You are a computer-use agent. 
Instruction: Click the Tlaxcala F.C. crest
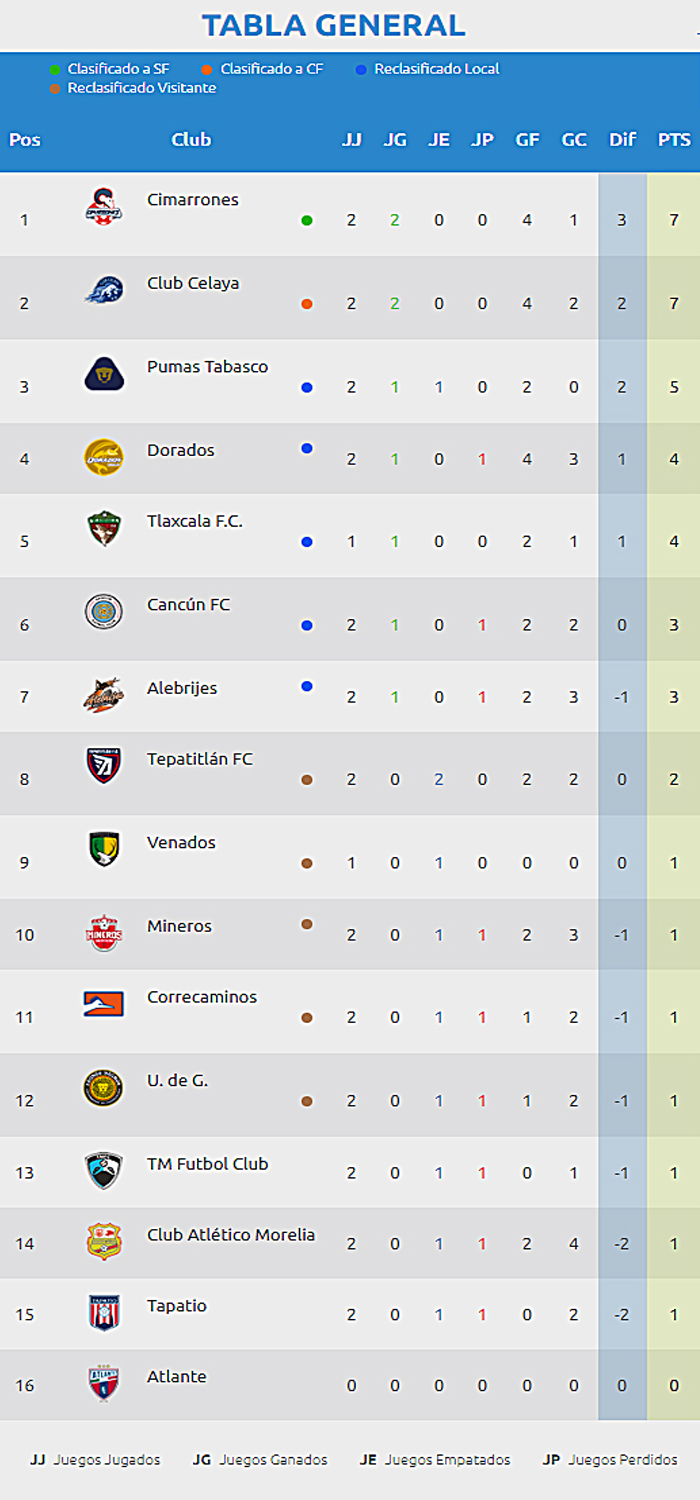coord(103,528)
